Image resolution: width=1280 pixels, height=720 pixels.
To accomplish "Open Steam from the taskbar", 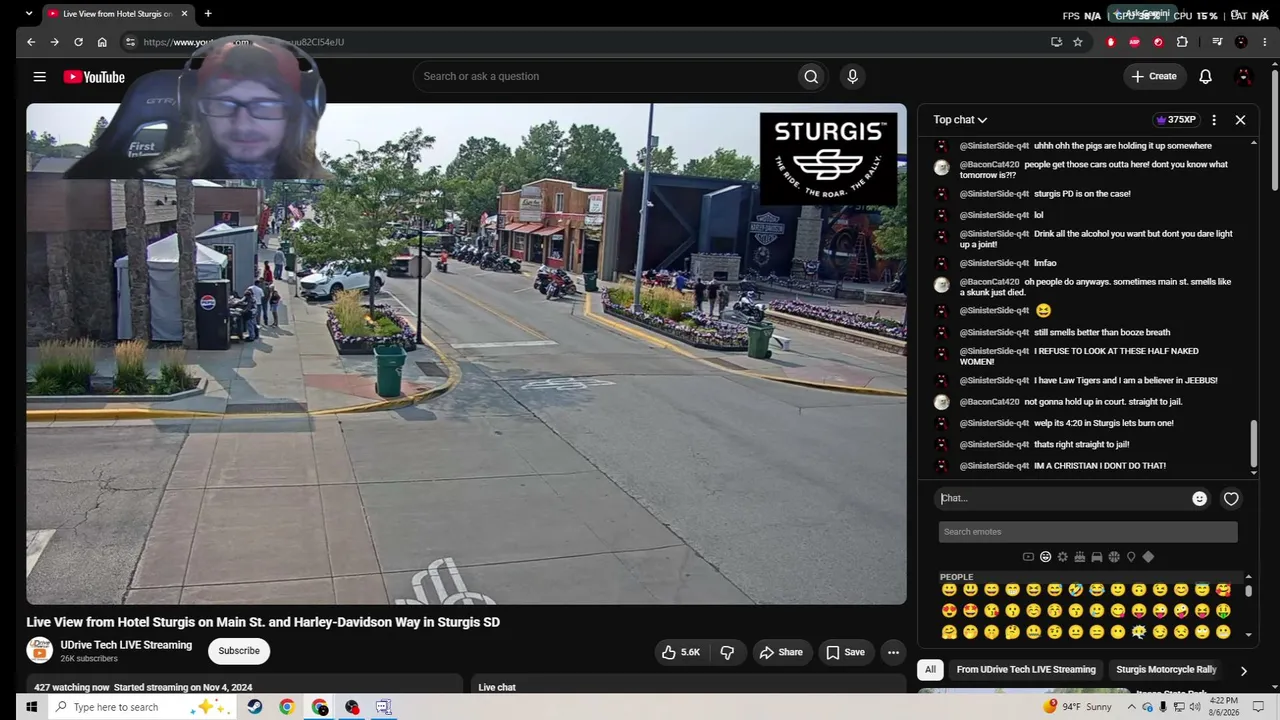I will 255,707.
